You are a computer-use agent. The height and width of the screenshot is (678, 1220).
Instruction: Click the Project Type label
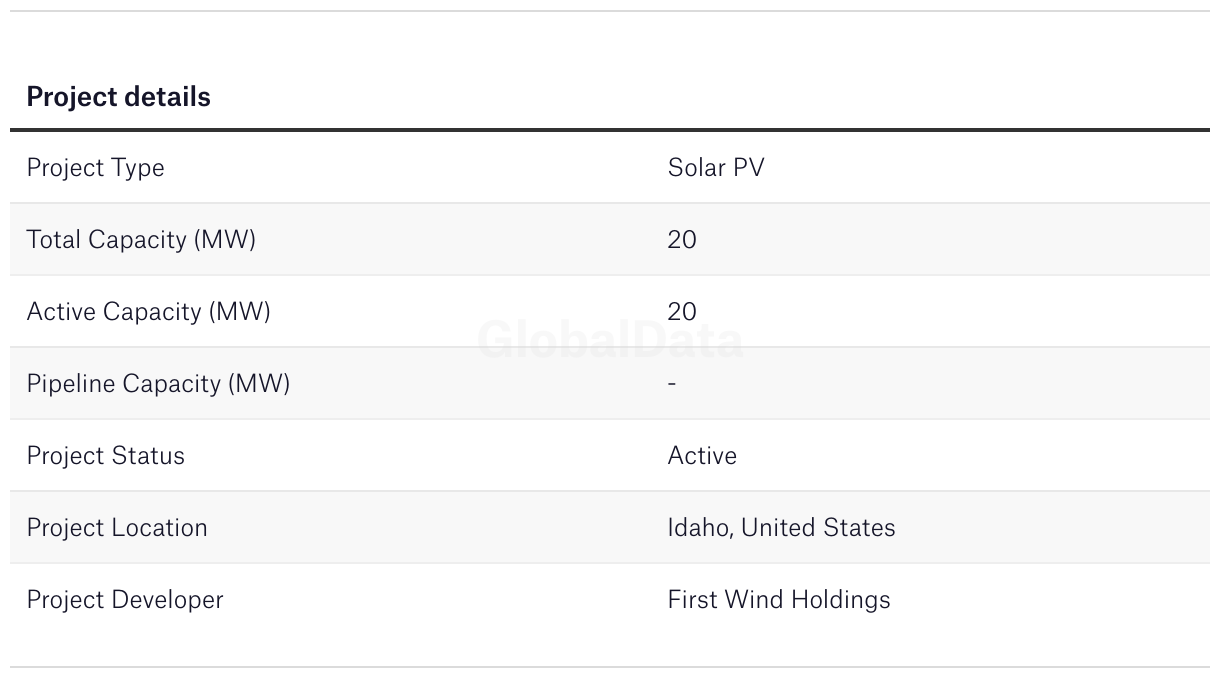pos(95,168)
